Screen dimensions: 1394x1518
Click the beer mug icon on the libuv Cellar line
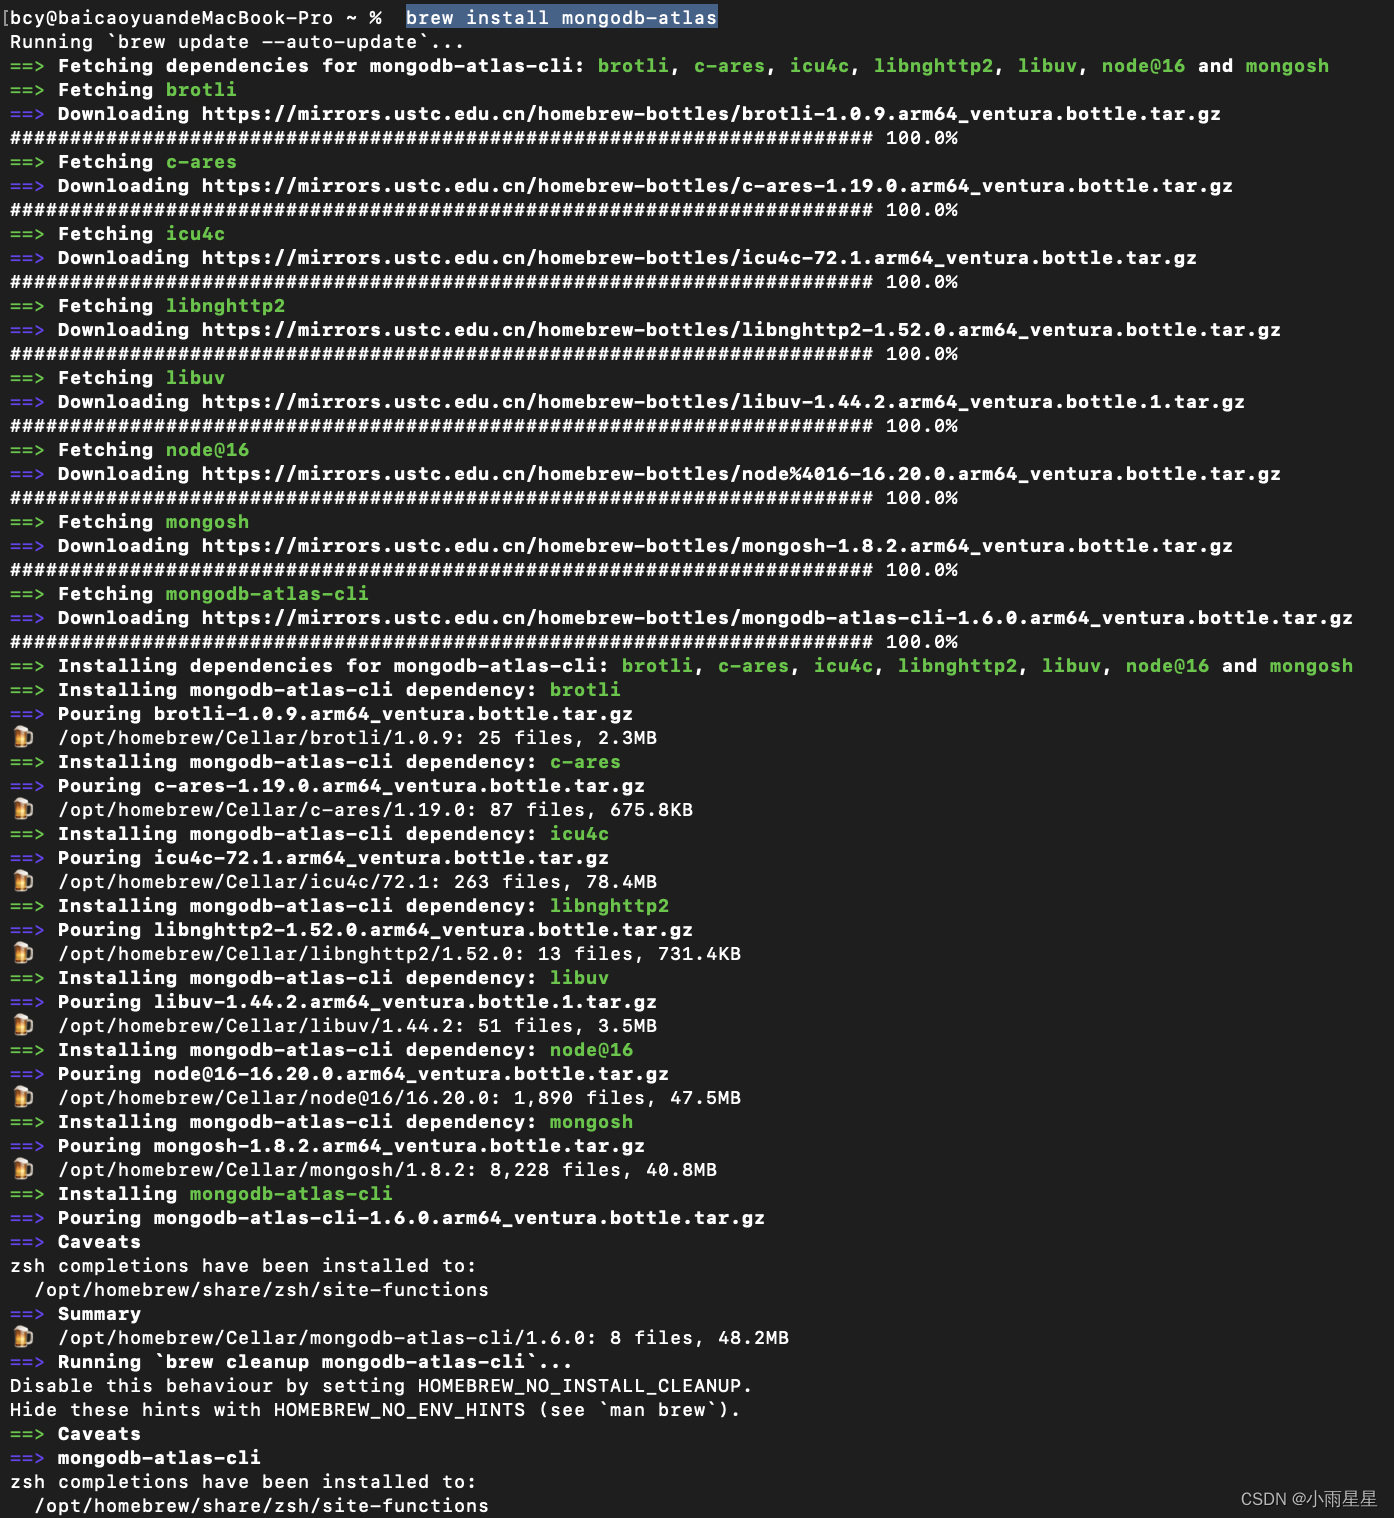pyautogui.click(x=23, y=1026)
